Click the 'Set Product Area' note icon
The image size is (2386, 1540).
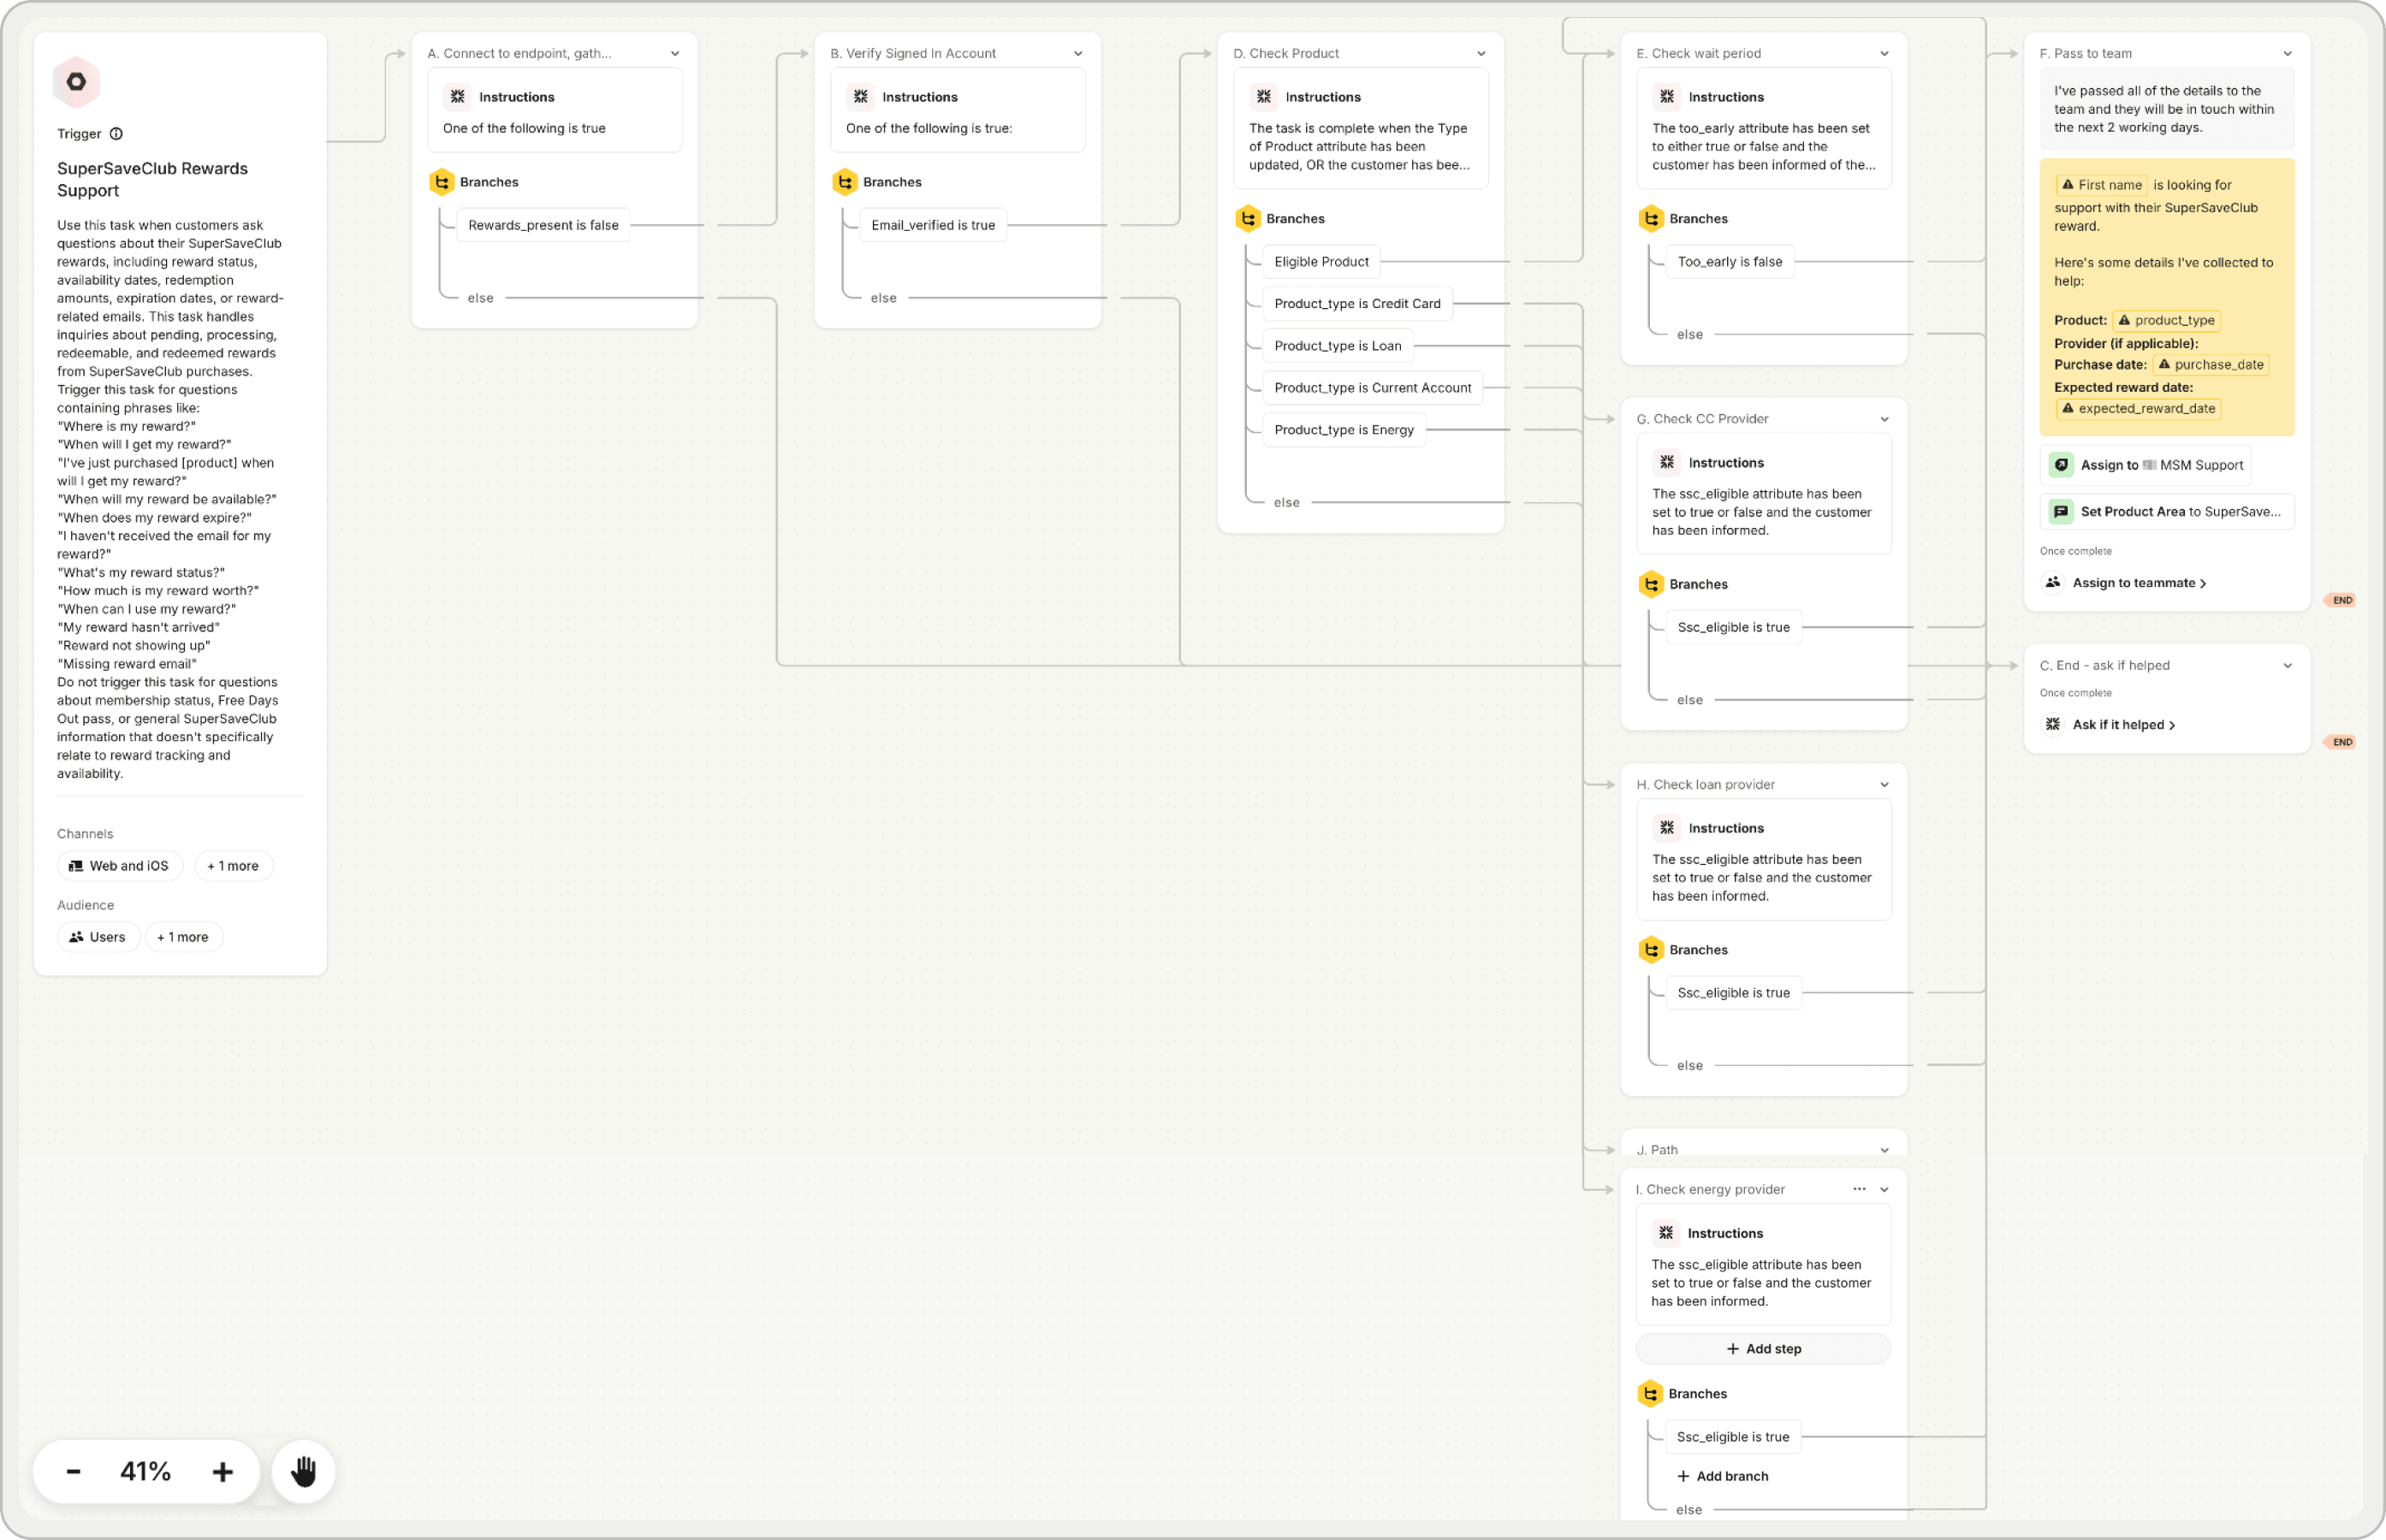coord(2061,511)
